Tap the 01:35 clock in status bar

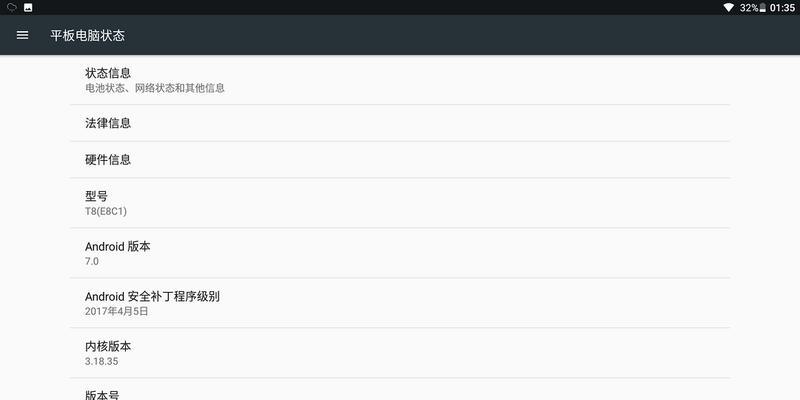pos(782,8)
